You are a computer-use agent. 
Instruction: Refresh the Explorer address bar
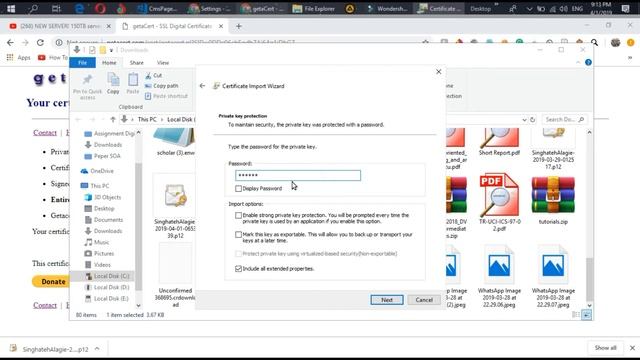[x=533, y=120]
